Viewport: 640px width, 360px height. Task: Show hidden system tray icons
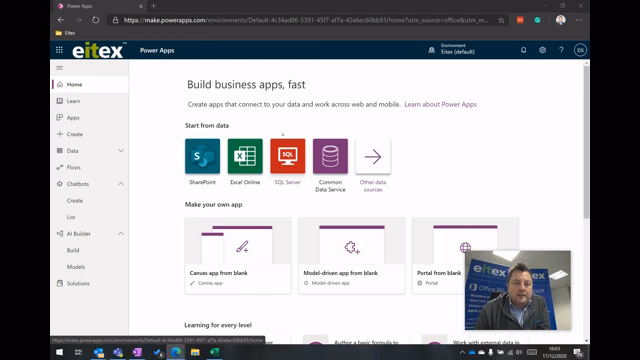pos(462,353)
